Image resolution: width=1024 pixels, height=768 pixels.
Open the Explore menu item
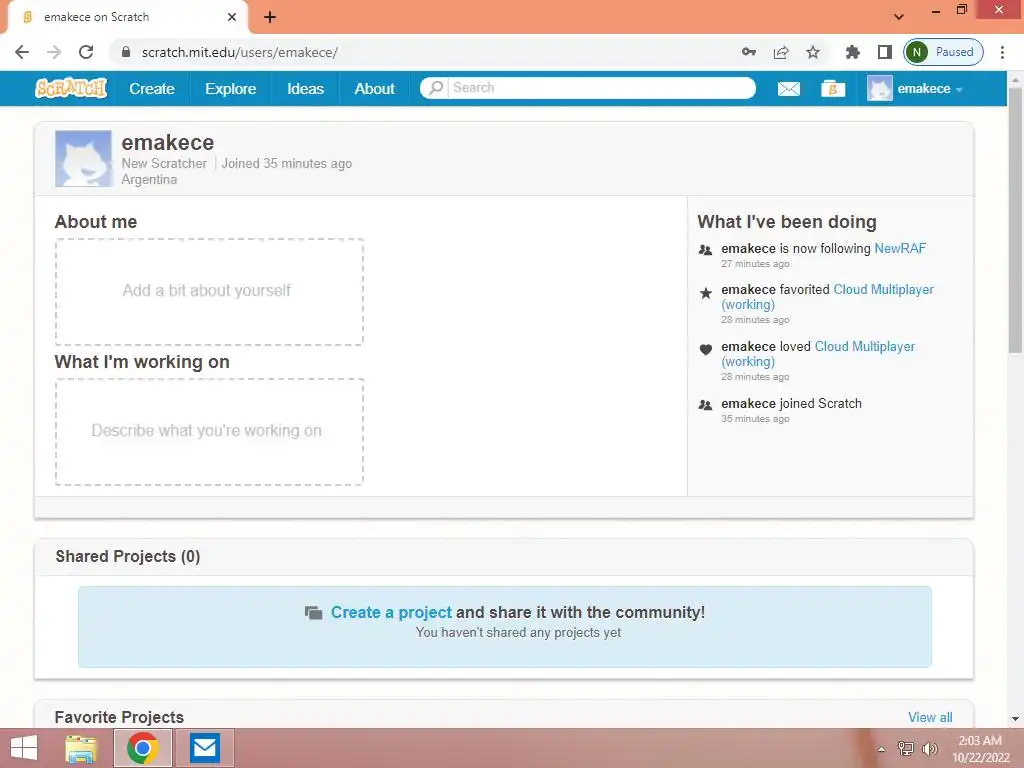(231, 89)
